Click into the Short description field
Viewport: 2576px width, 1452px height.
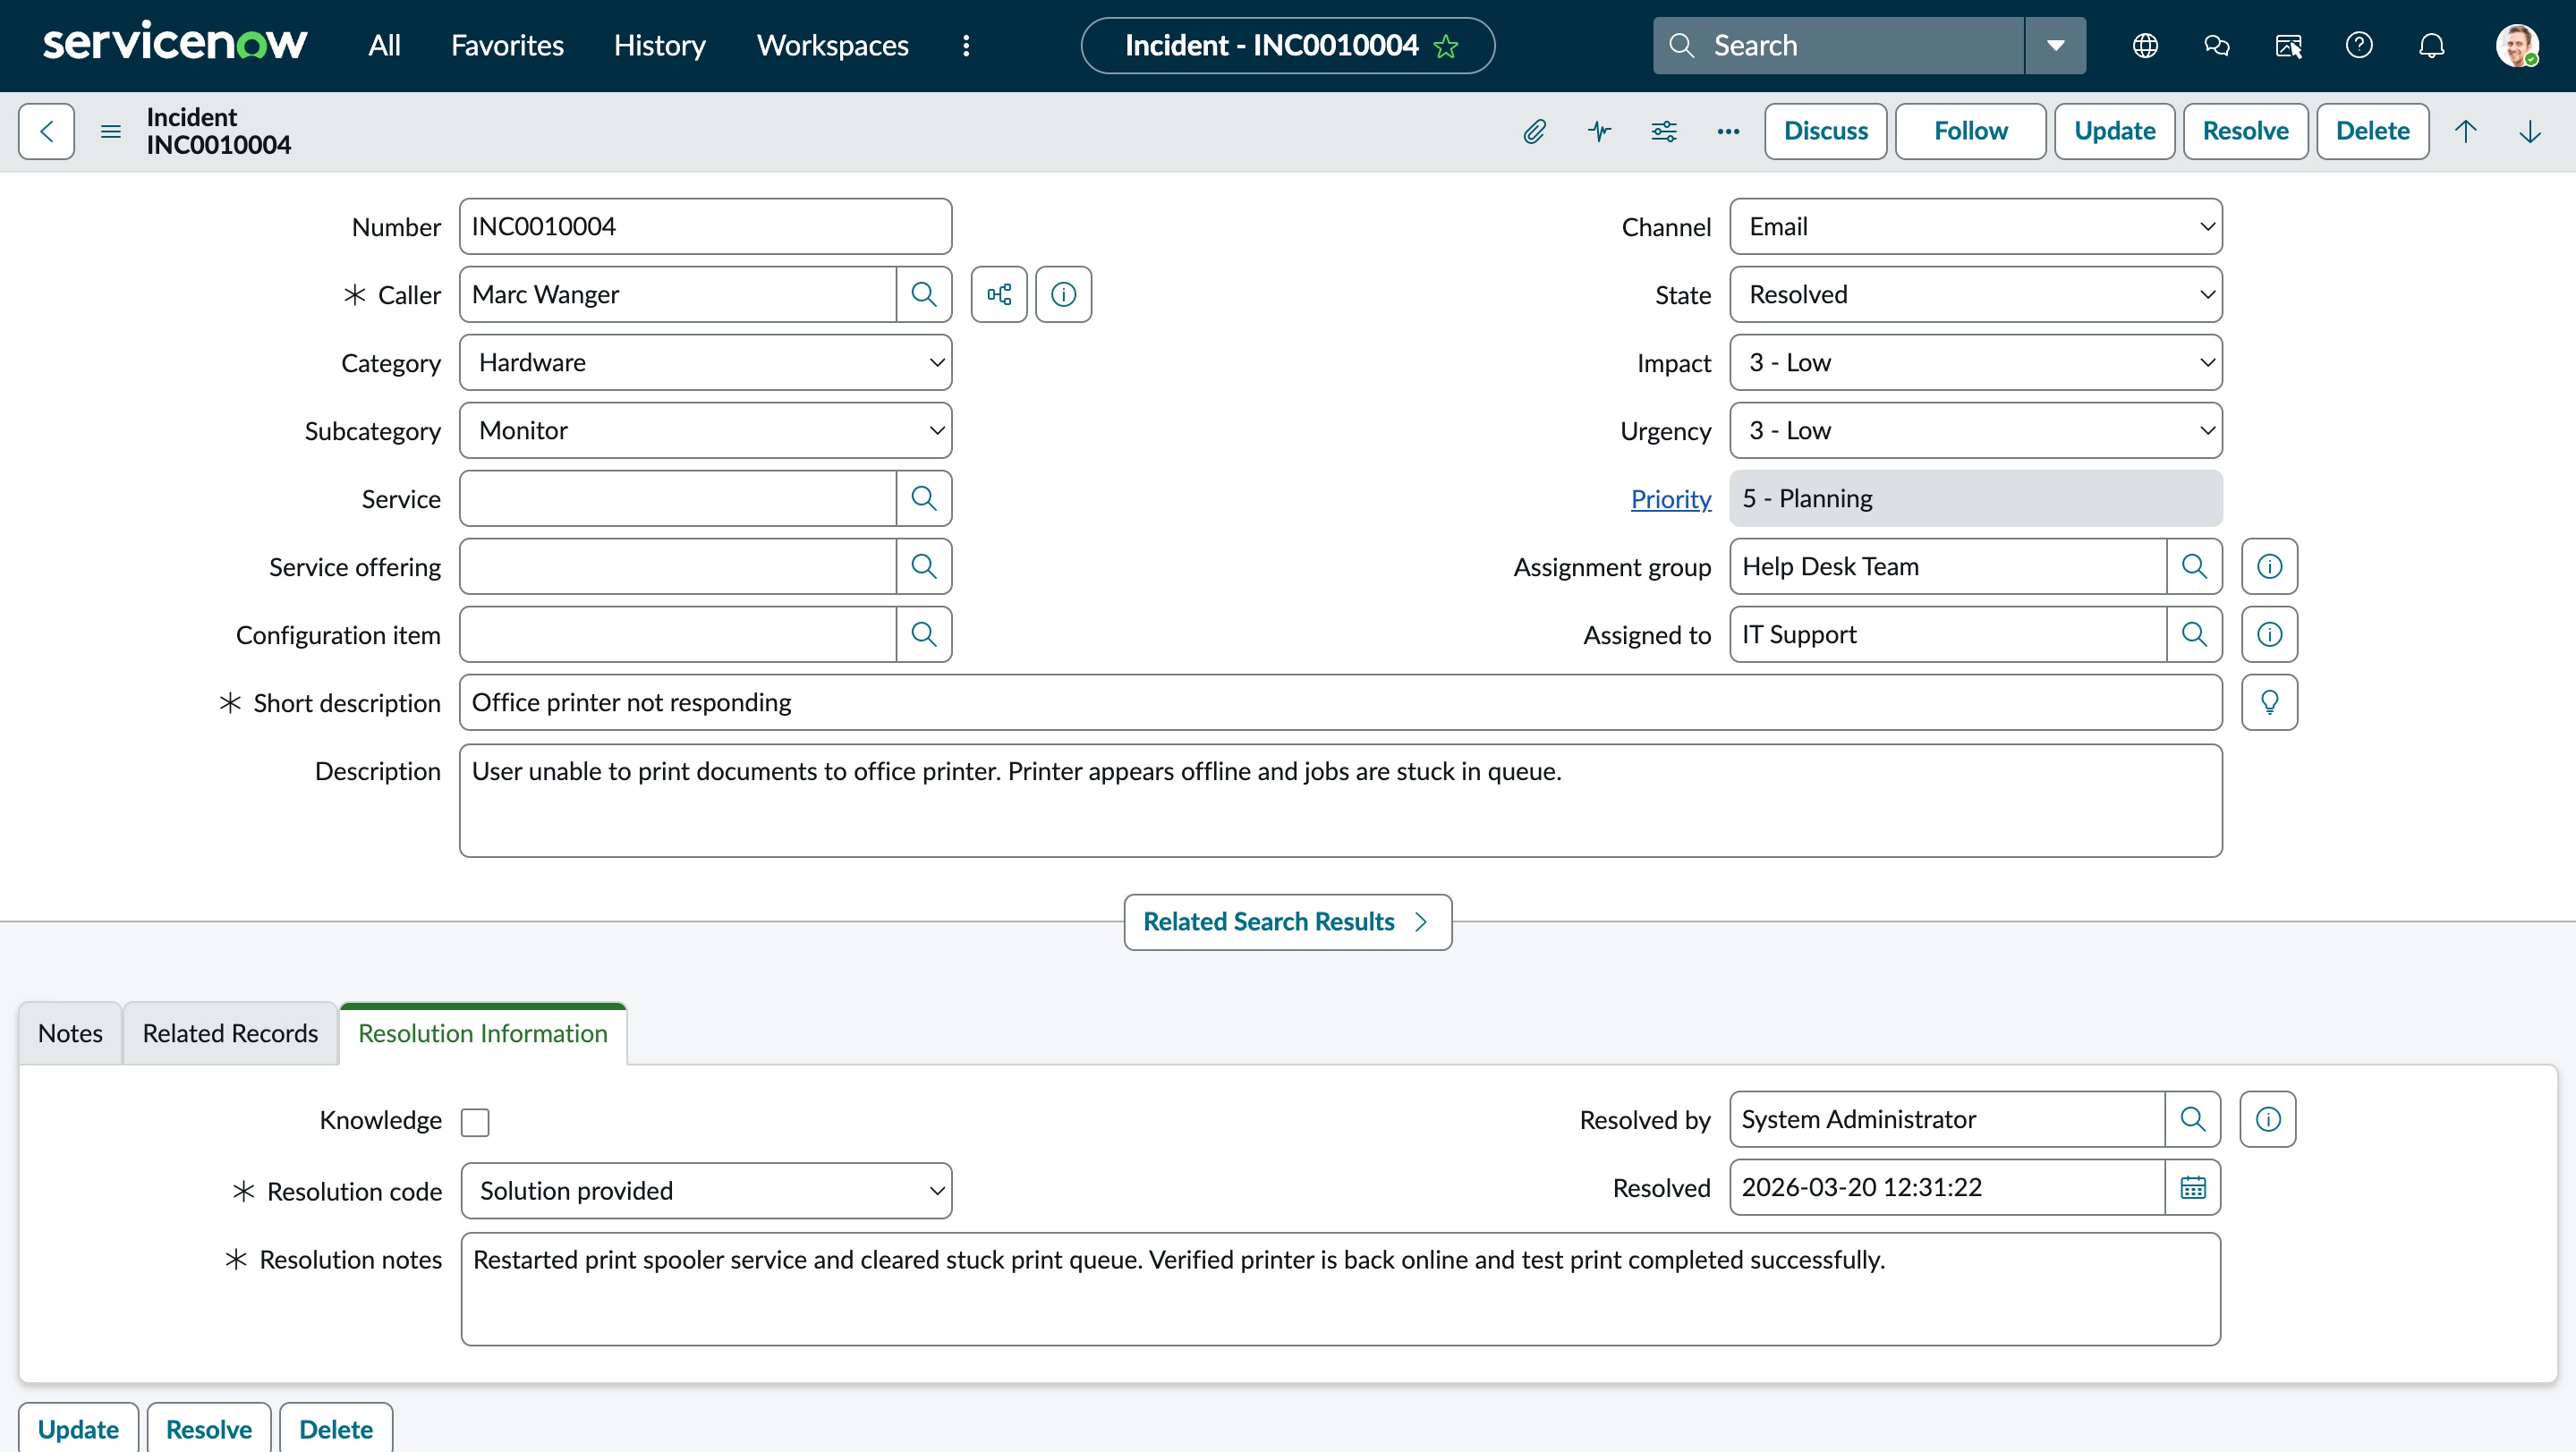pos(1339,702)
